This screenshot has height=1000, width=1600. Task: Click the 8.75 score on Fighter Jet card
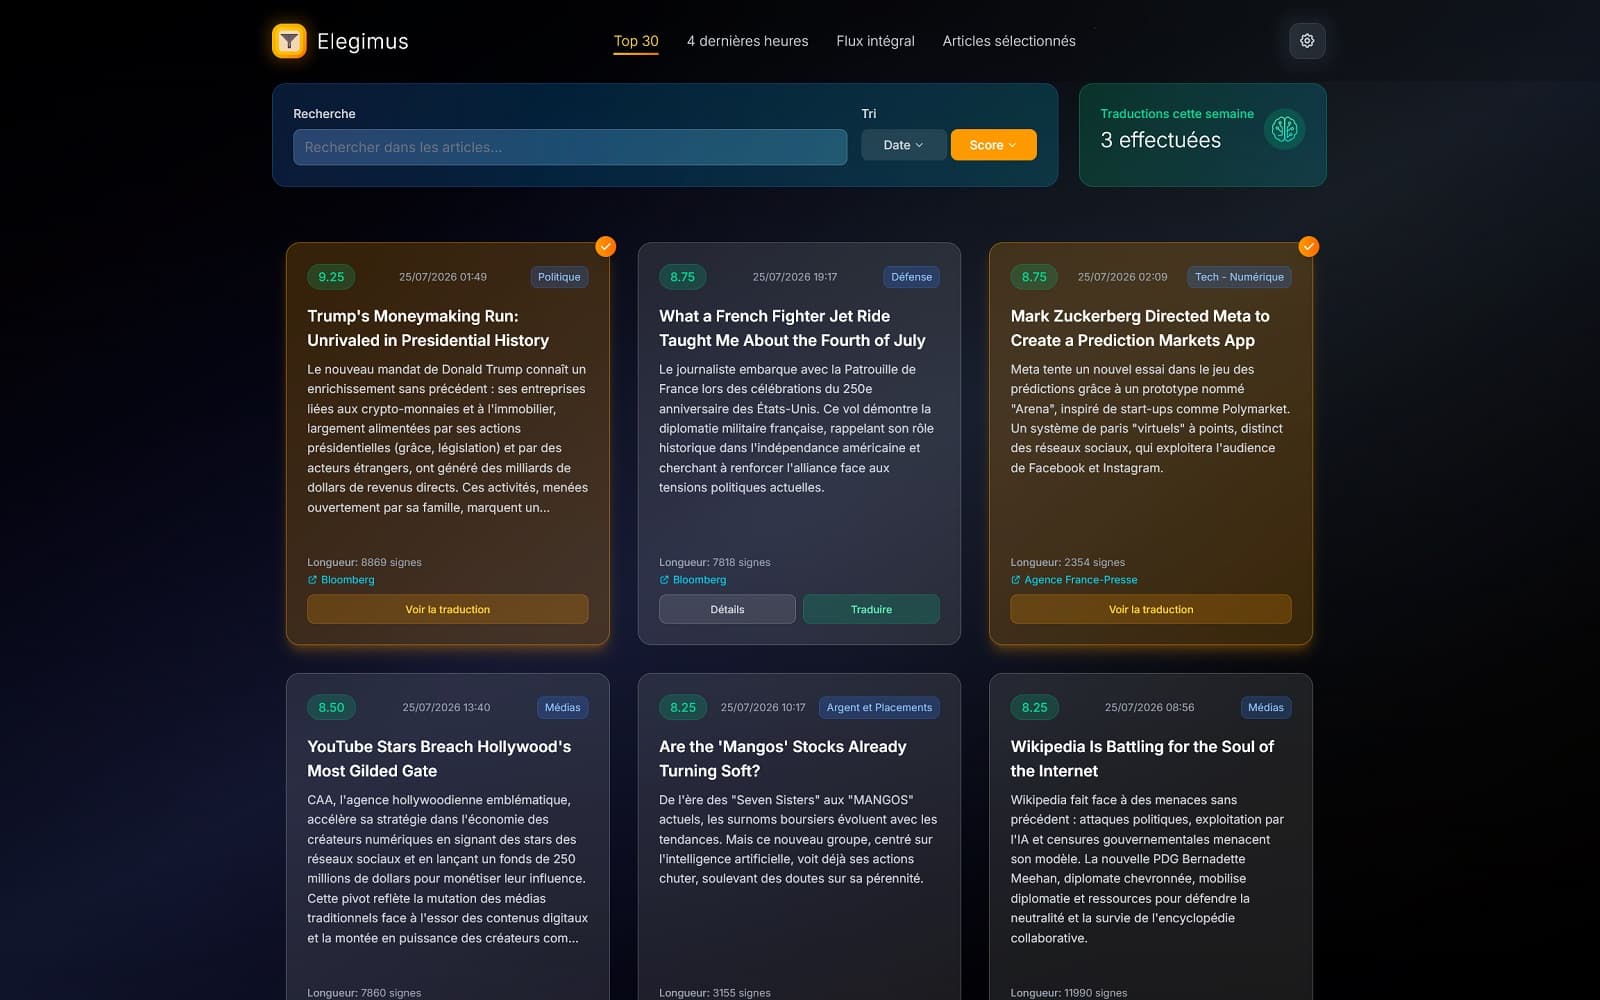pyautogui.click(x=683, y=277)
